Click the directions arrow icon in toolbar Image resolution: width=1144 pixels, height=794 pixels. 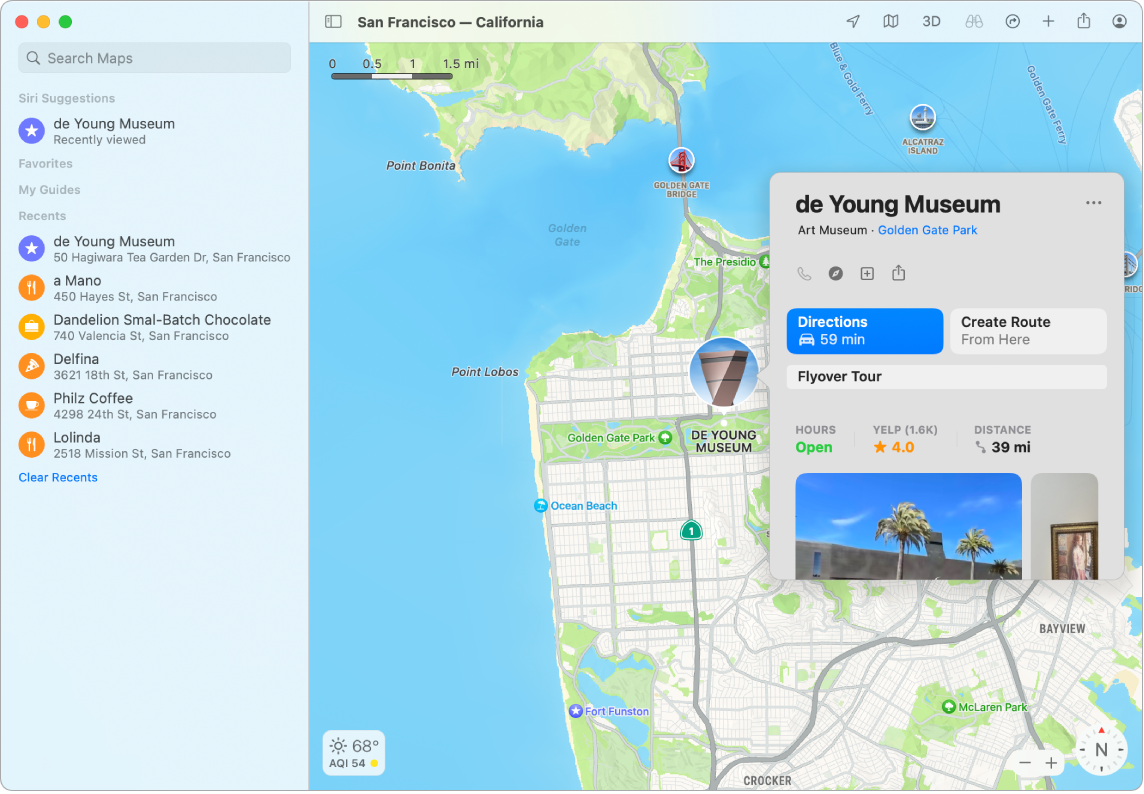point(1012,21)
